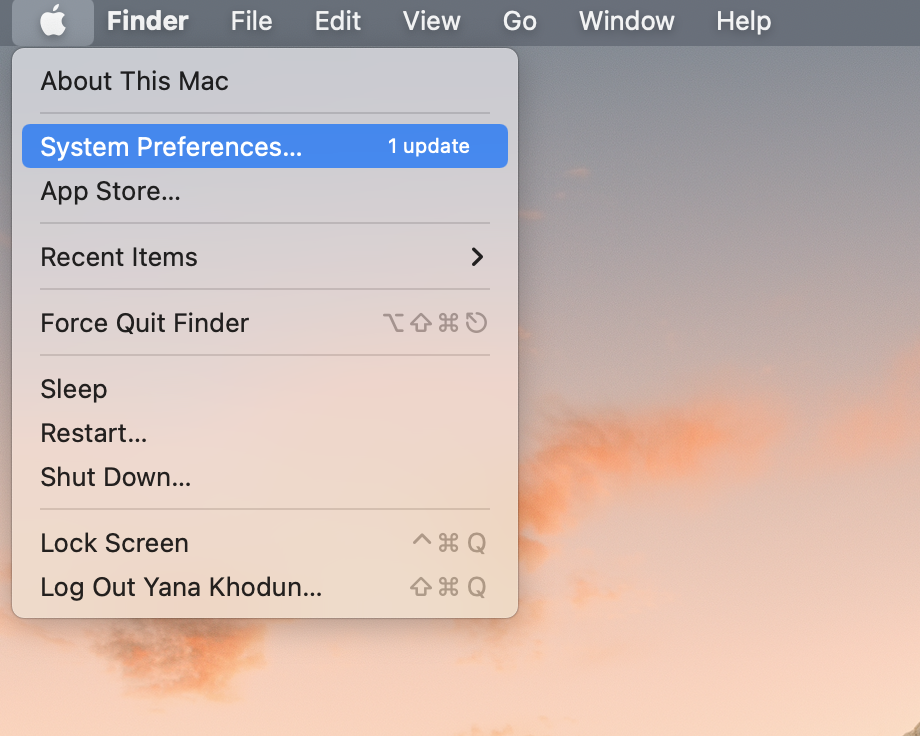Open the Finder menu in menu bar
This screenshot has width=920, height=736.
tap(147, 21)
